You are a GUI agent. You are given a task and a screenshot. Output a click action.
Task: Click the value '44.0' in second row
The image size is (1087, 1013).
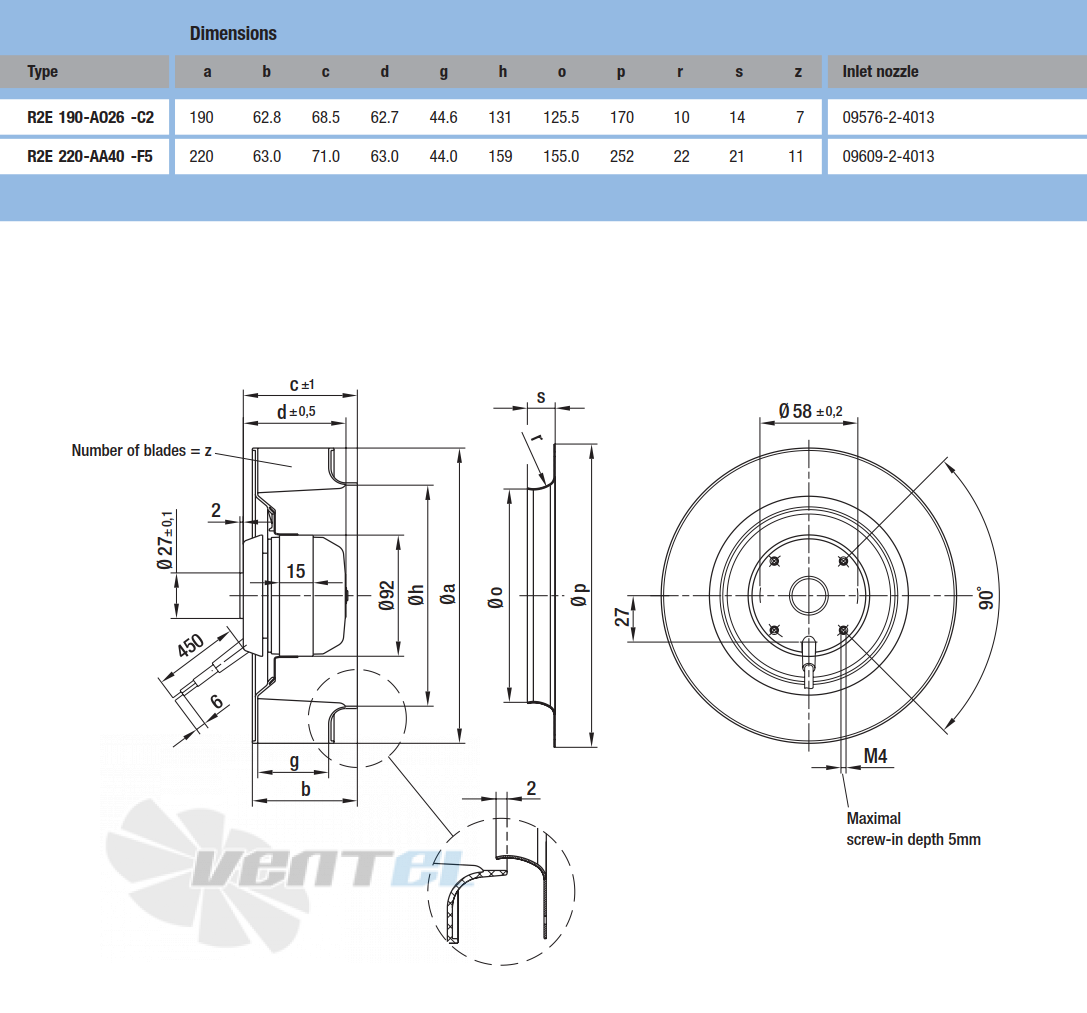[x=444, y=156]
